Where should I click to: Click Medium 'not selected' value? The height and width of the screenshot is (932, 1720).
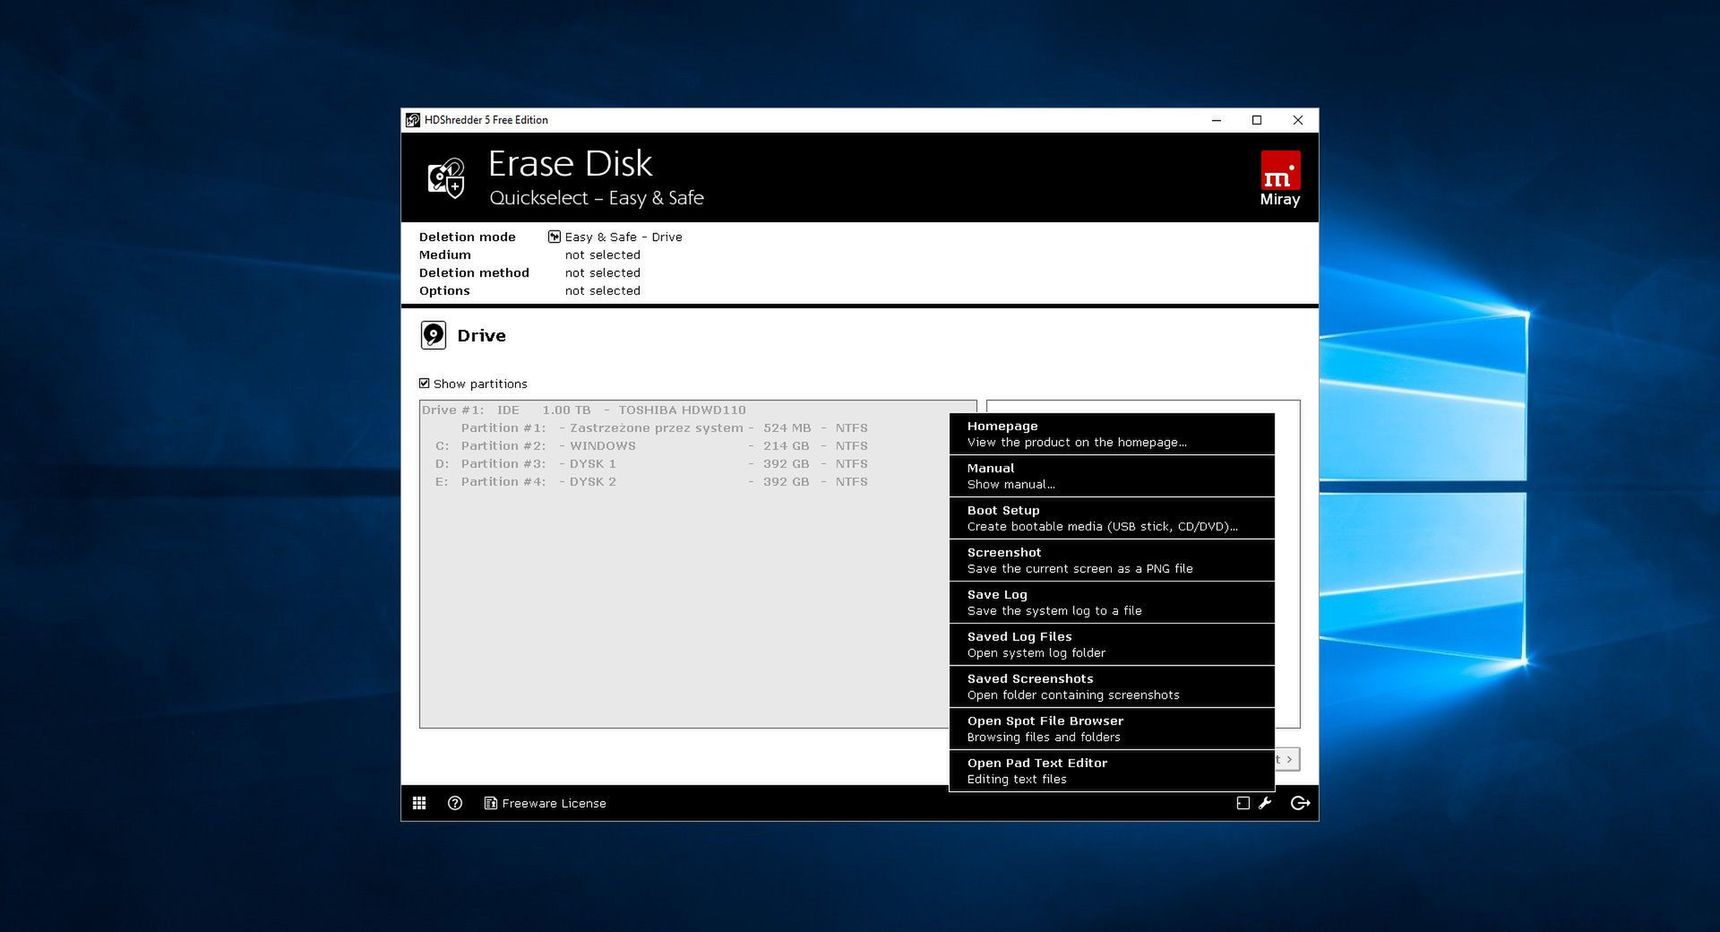pyautogui.click(x=602, y=255)
